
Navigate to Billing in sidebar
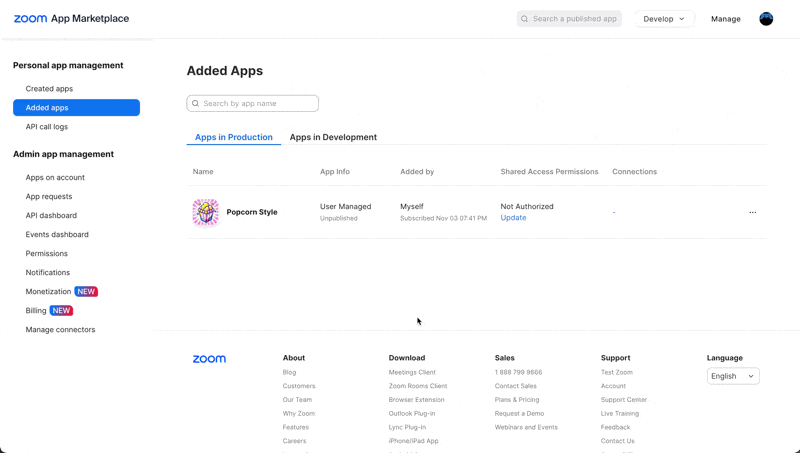(36, 311)
